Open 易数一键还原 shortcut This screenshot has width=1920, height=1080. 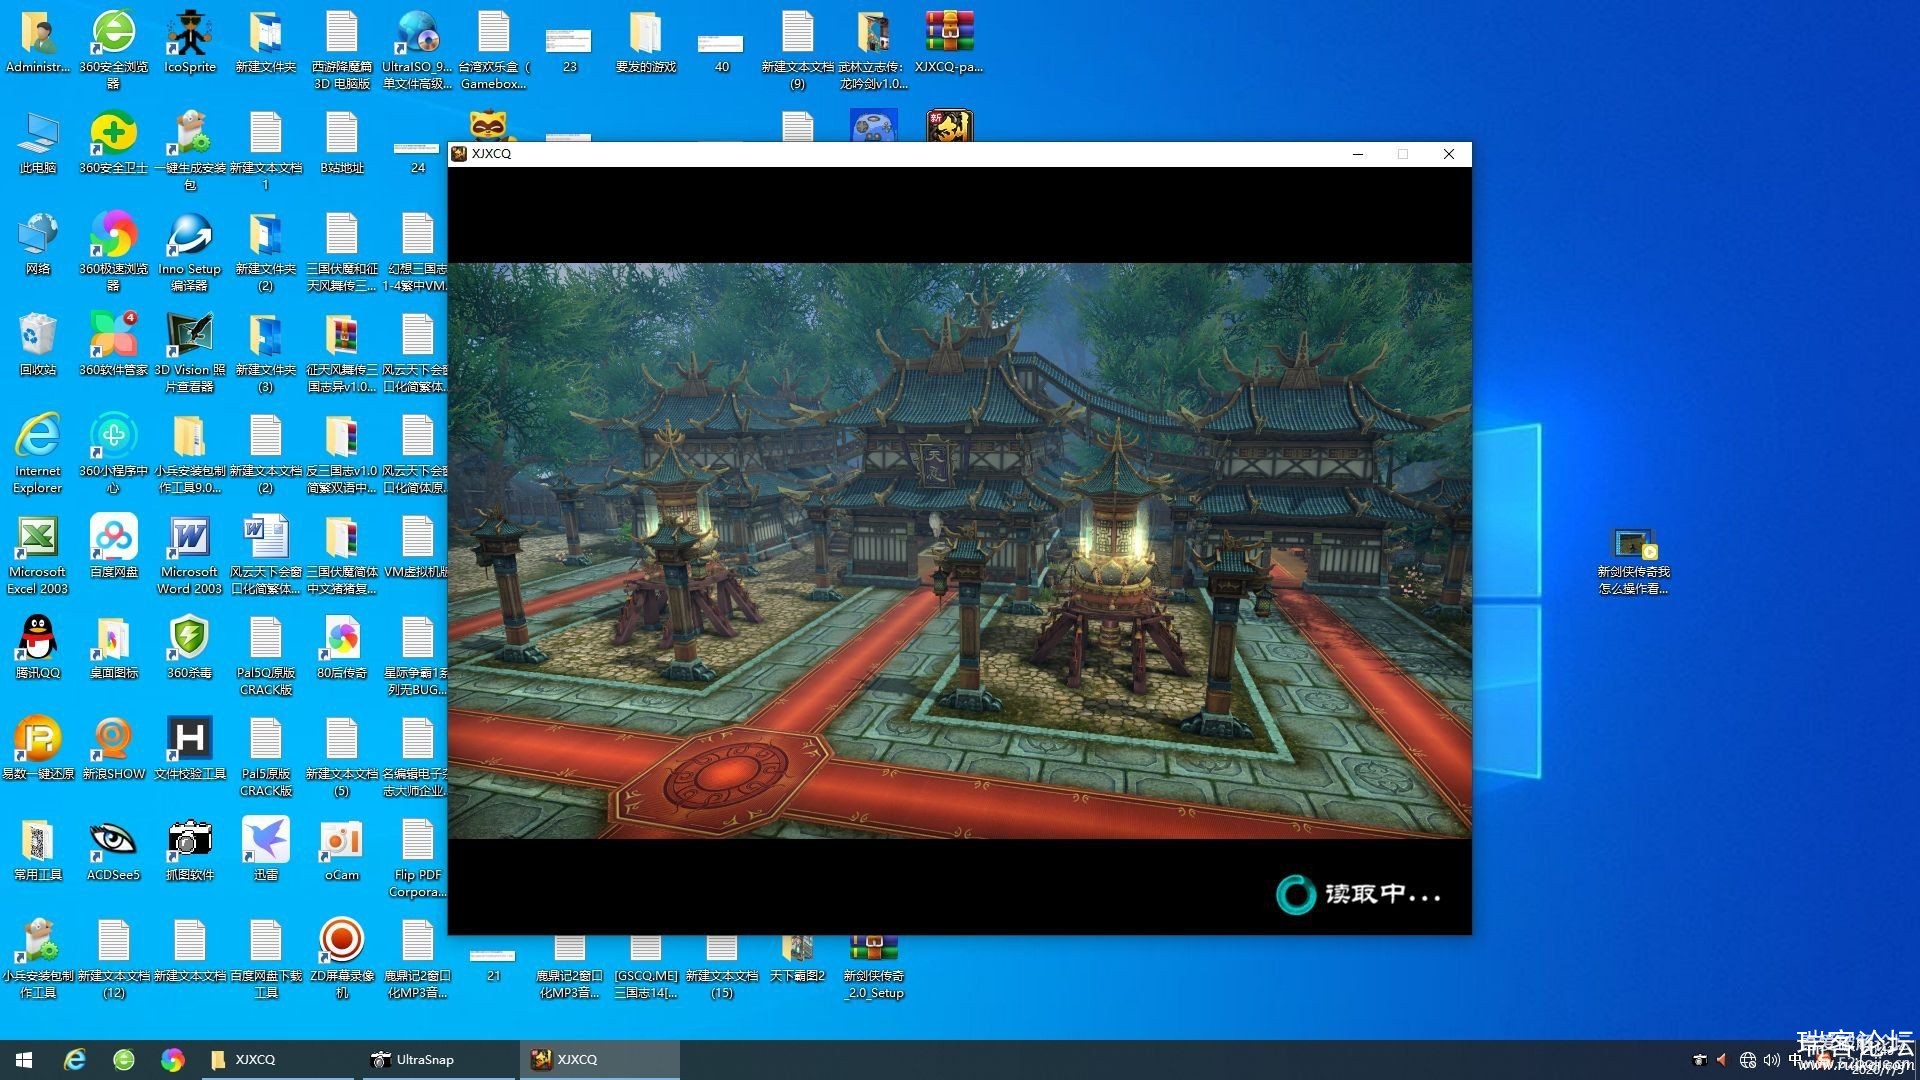coord(38,749)
